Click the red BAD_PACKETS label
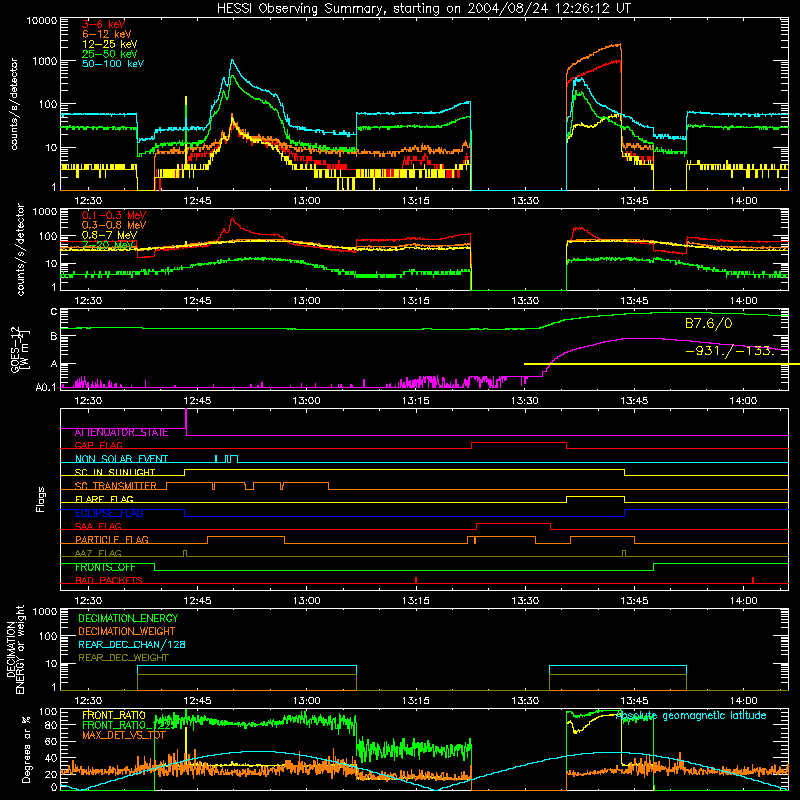 click(x=109, y=580)
